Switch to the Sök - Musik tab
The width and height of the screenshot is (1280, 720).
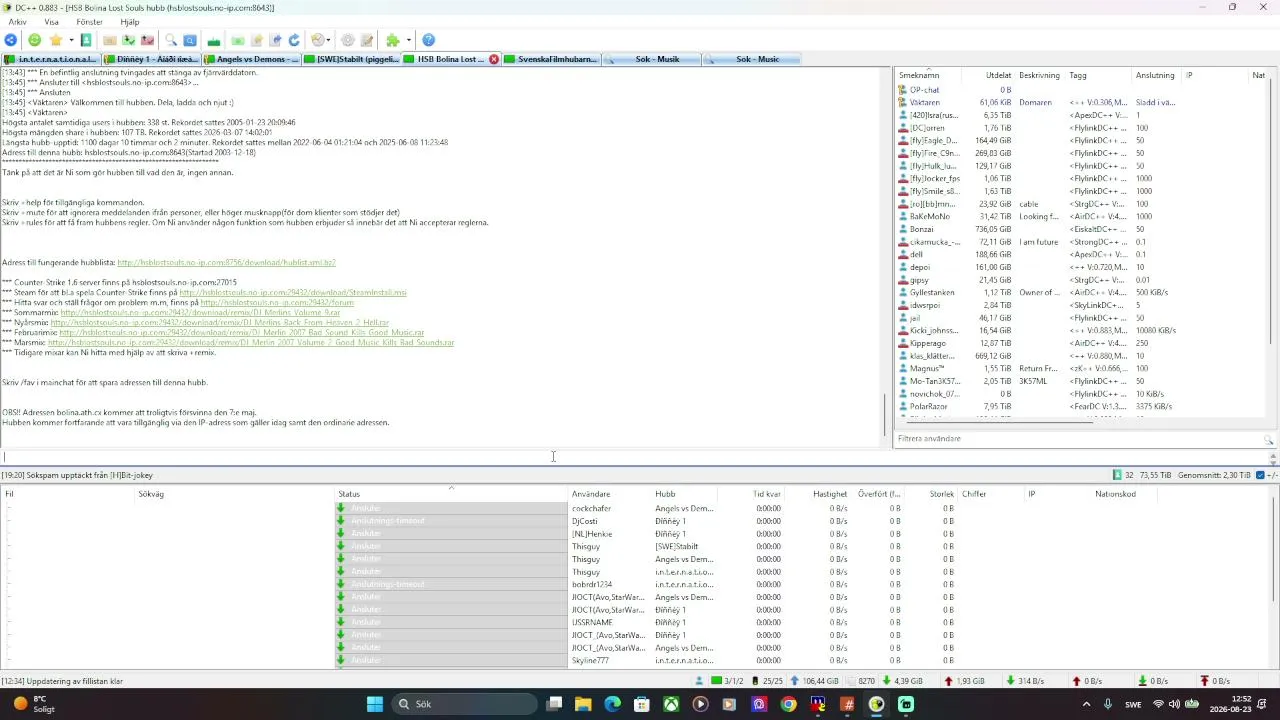tap(651, 59)
